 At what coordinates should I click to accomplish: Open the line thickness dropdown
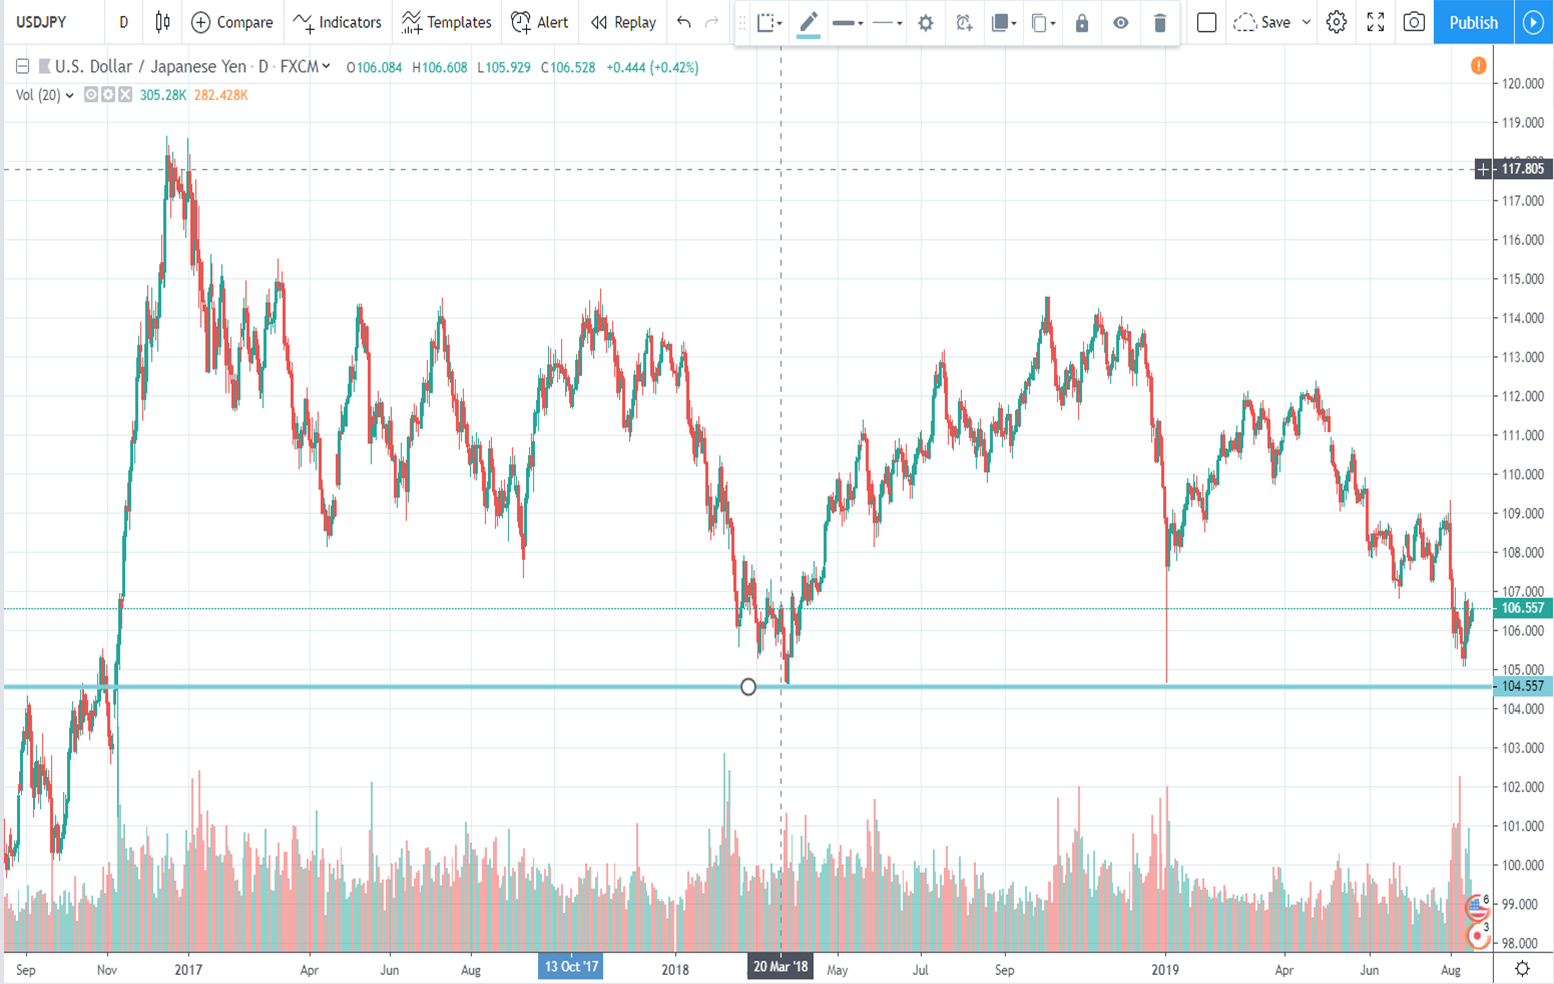pyautogui.click(x=848, y=23)
